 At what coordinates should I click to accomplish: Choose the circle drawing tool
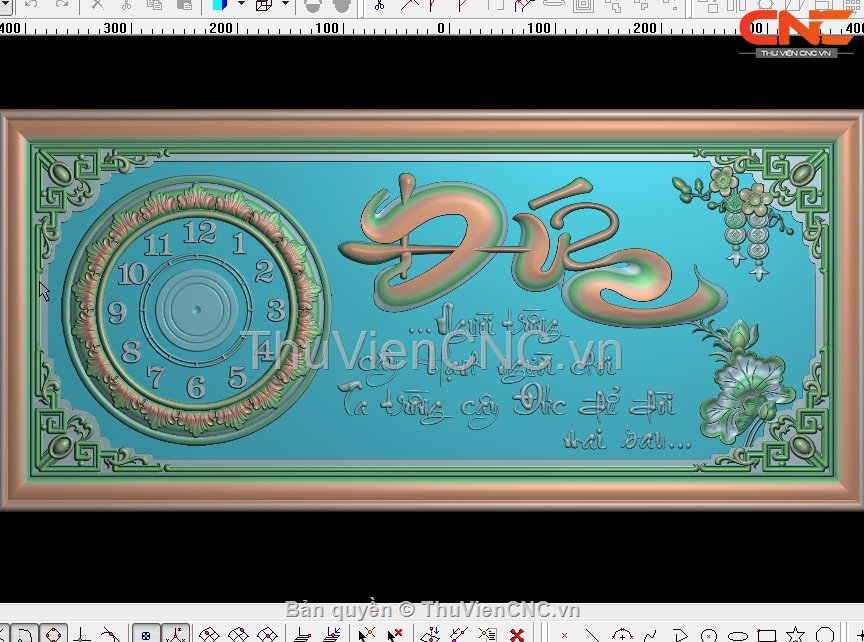click(x=709, y=635)
